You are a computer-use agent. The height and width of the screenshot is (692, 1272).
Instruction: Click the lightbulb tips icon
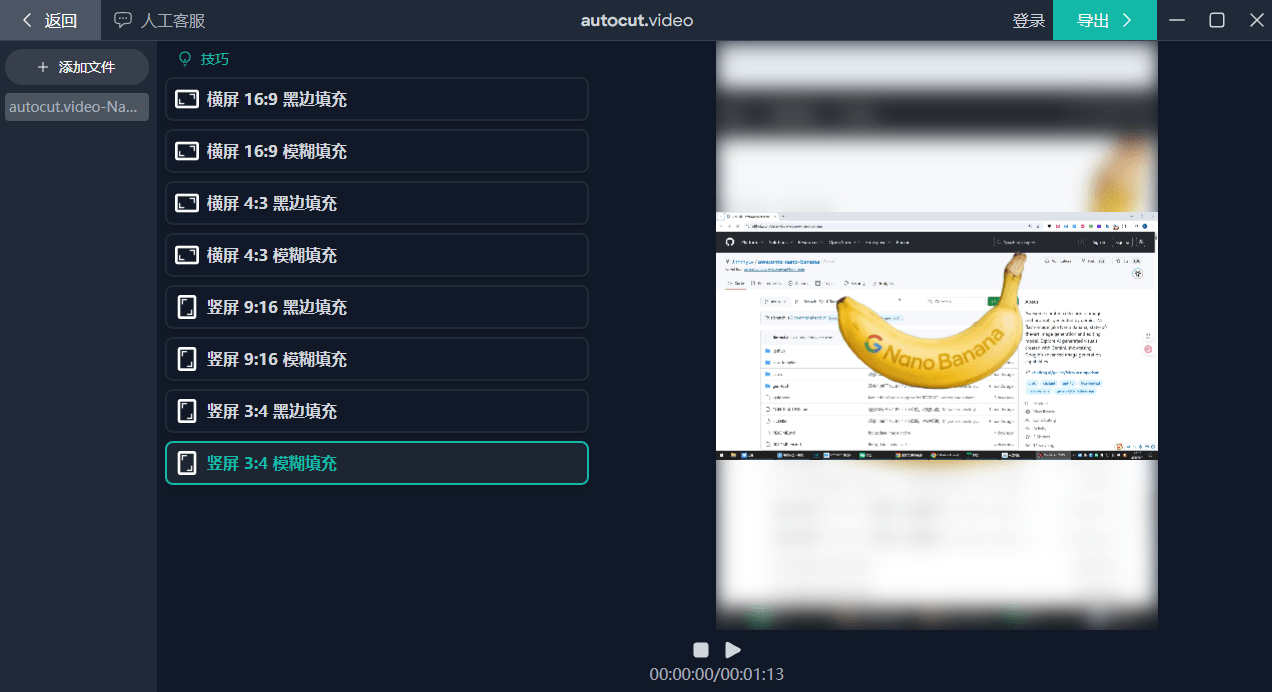coord(184,59)
